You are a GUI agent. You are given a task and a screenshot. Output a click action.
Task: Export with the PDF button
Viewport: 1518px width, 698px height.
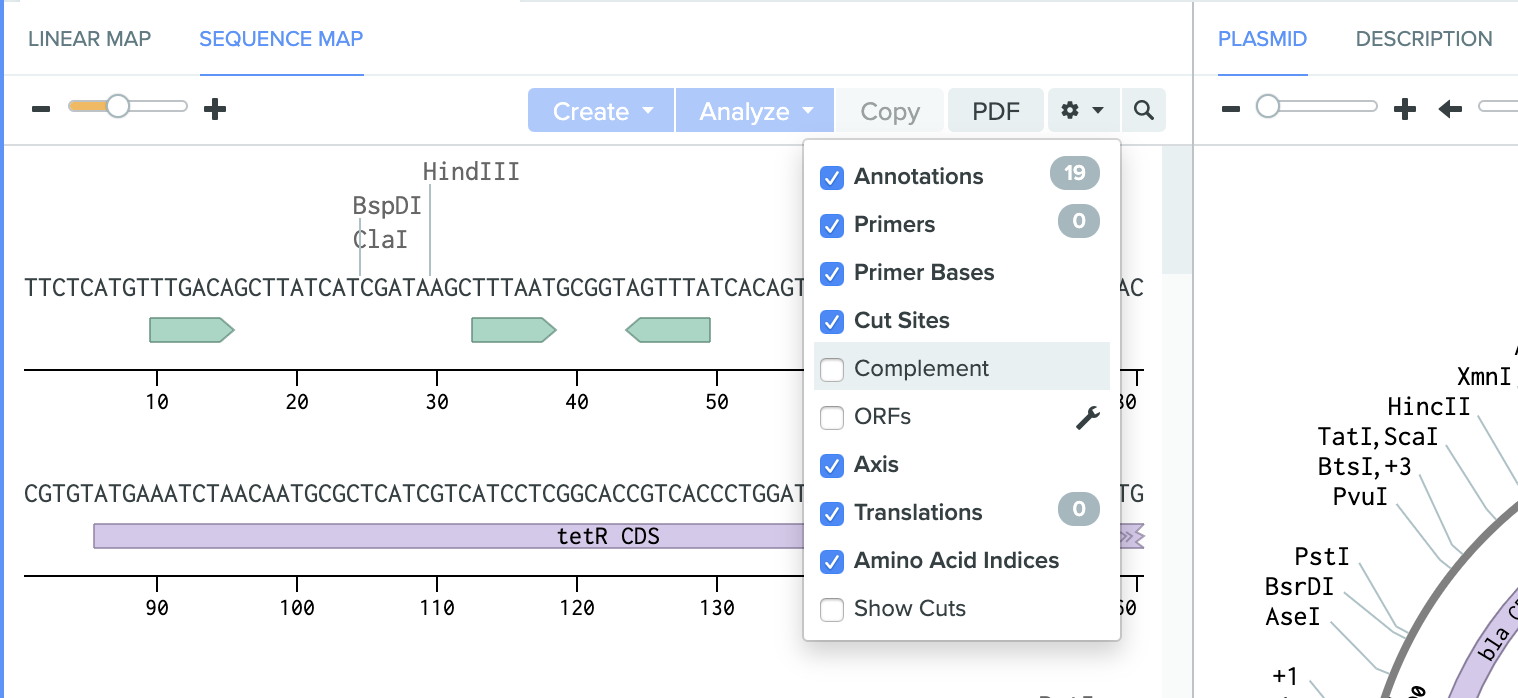(x=996, y=110)
